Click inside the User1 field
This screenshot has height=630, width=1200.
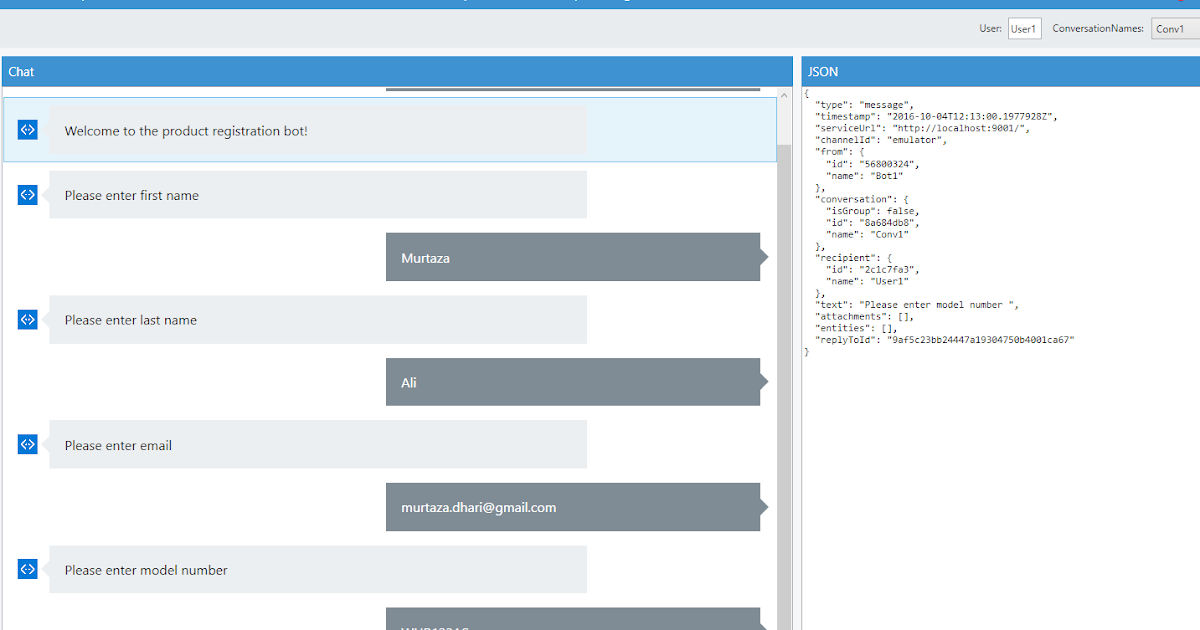click(x=1024, y=29)
